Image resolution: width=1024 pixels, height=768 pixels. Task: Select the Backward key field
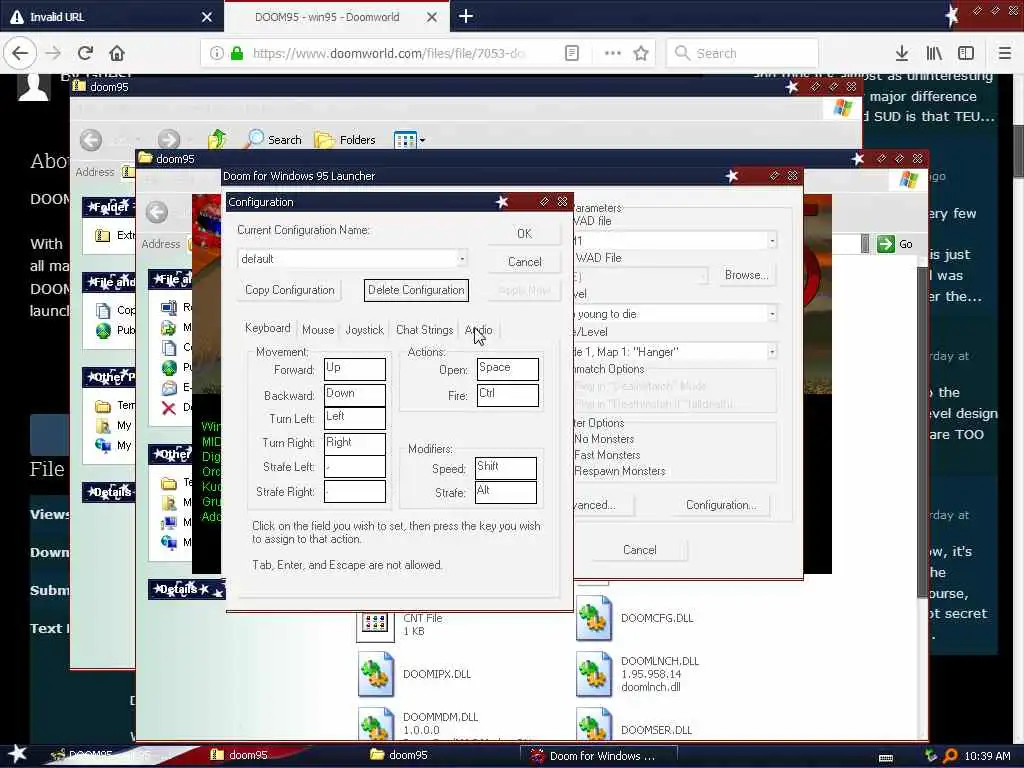355,394
